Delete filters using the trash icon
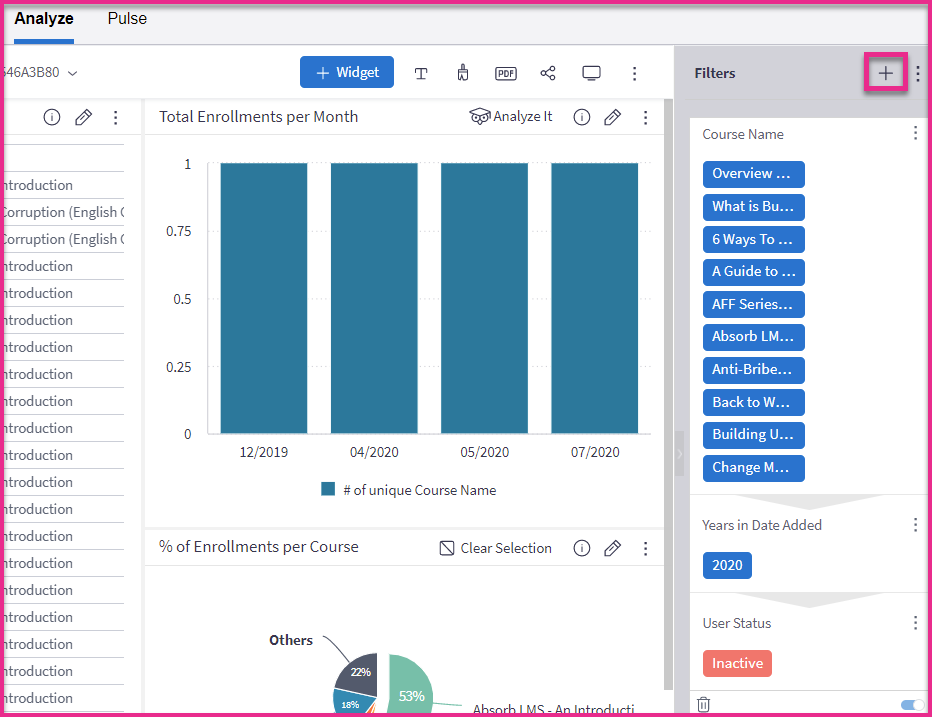This screenshot has height=717, width=932. click(704, 704)
